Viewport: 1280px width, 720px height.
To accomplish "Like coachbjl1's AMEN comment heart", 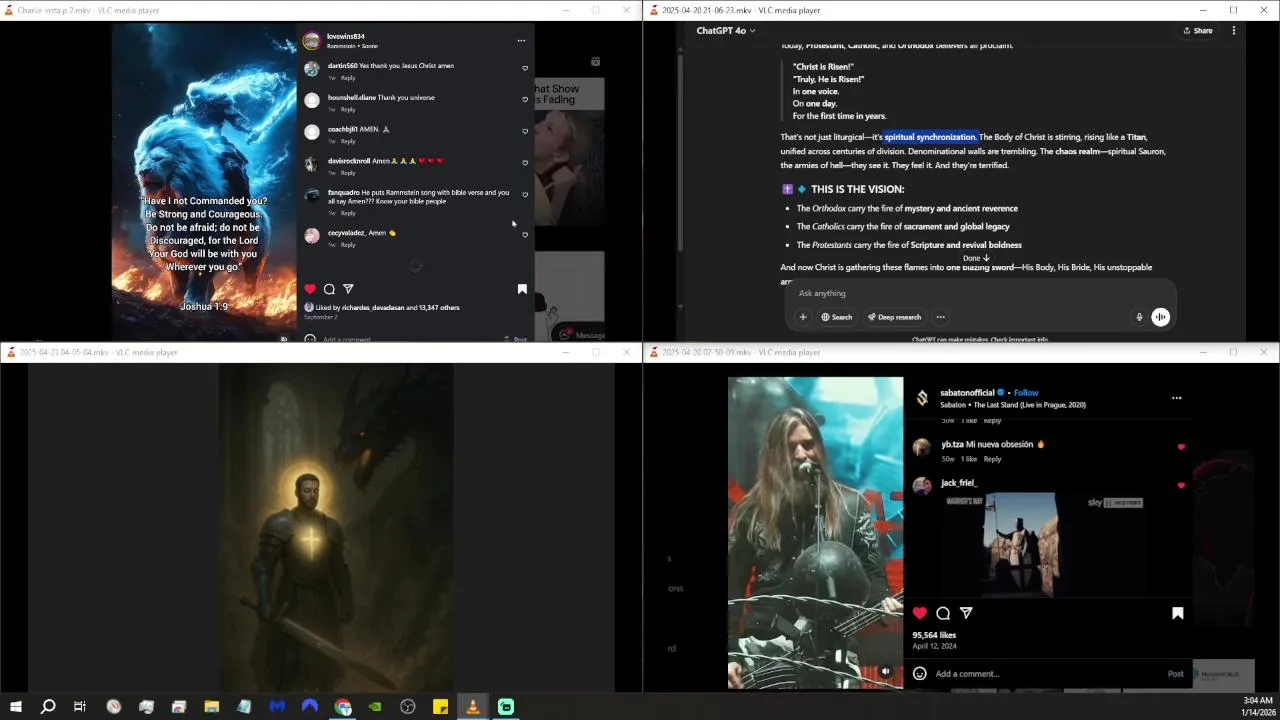I will 525,131.
